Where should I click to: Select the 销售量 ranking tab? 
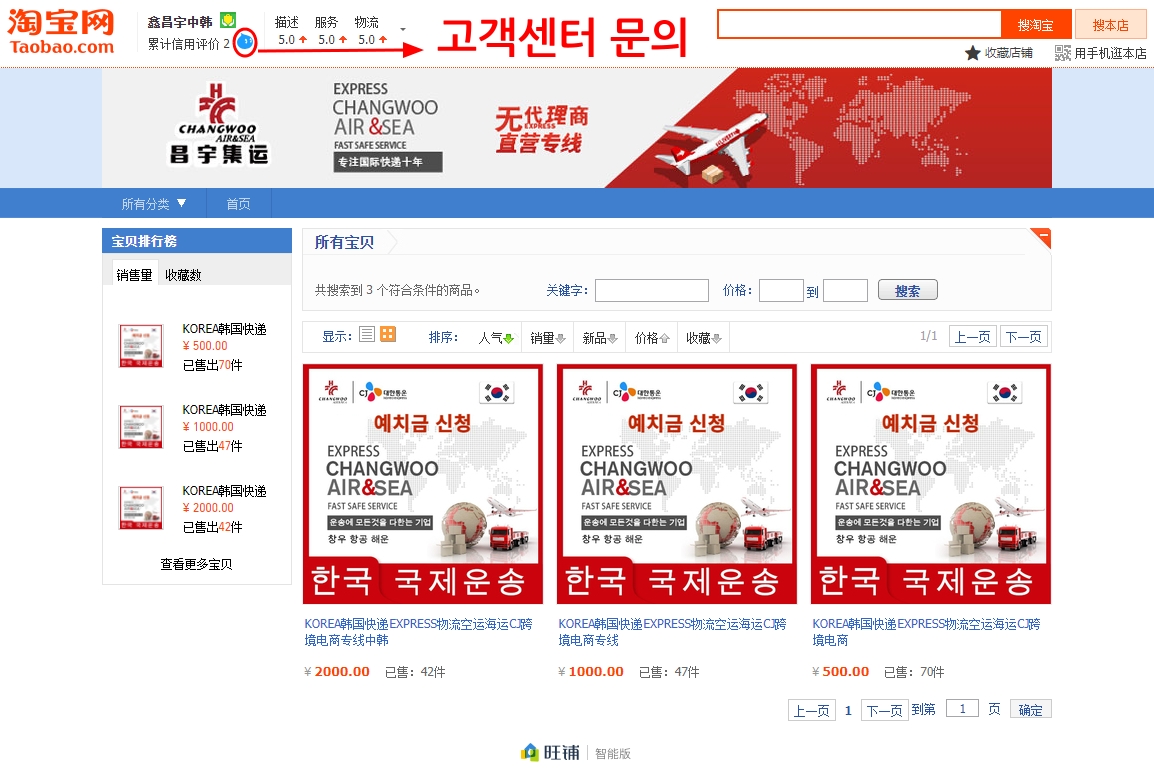click(x=135, y=275)
